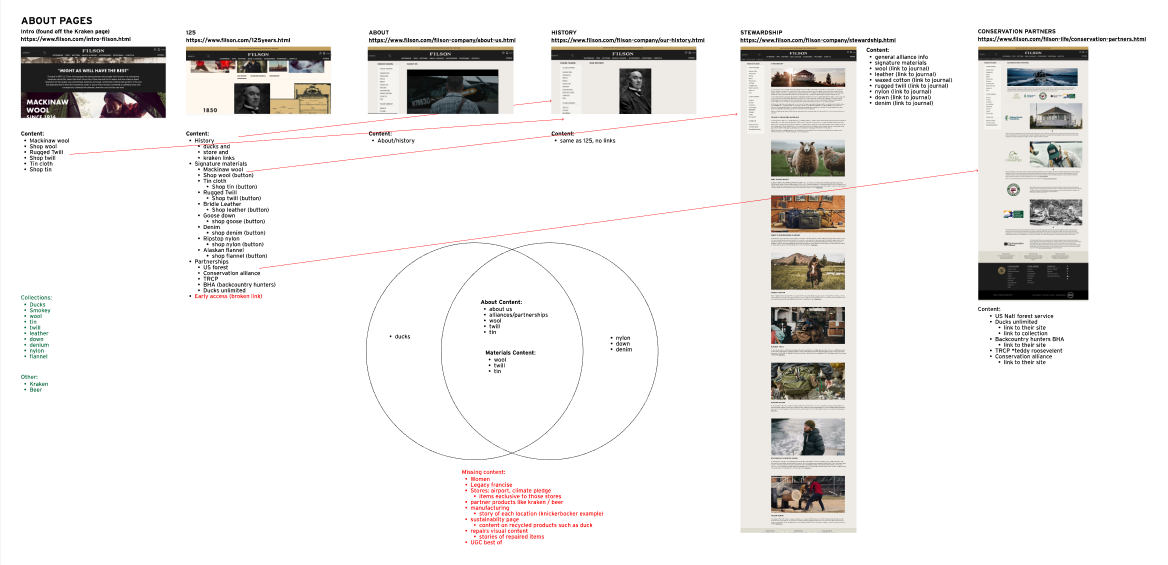Viewport: 1168px width, 565px height.
Task: Select the 'UGC best of' bullet
Action: click(486, 543)
